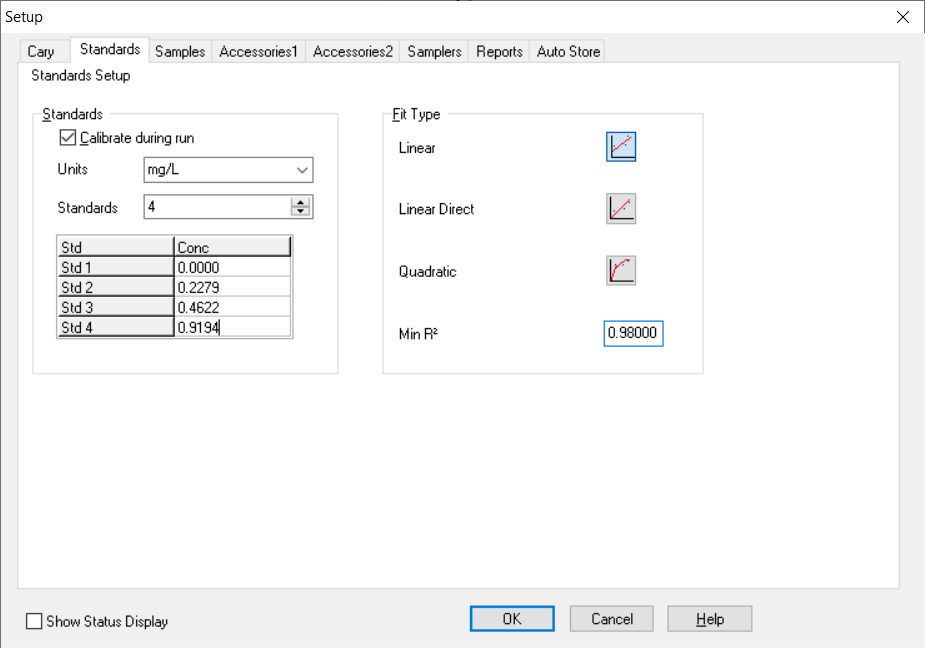Uncheck Calibrate during run

69,138
